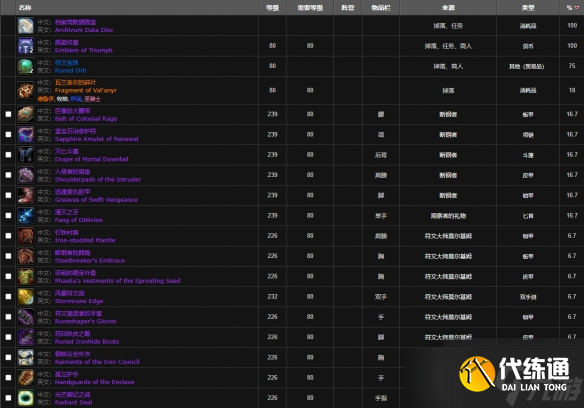Sort by the 来源 column header

point(448,7)
